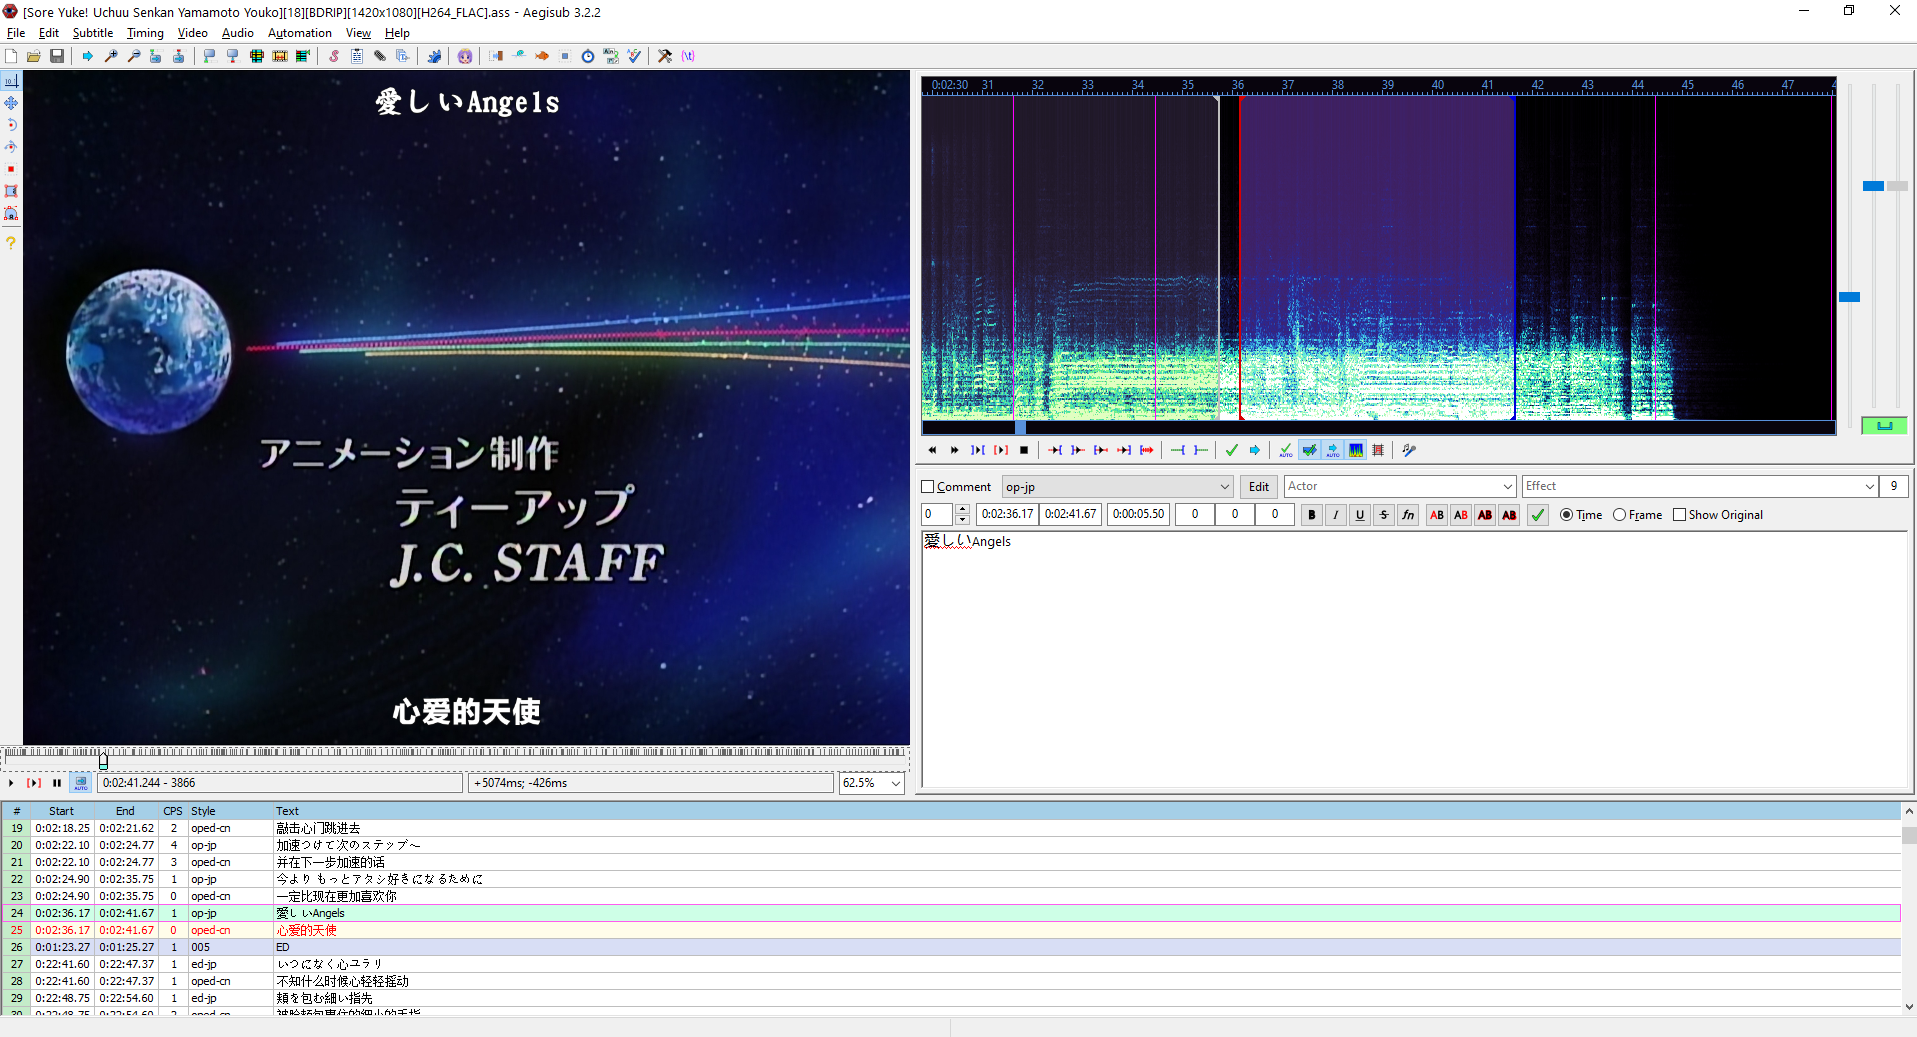The height and width of the screenshot is (1037, 1917).
Task: Enable Show Original checkbox
Action: click(1680, 515)
